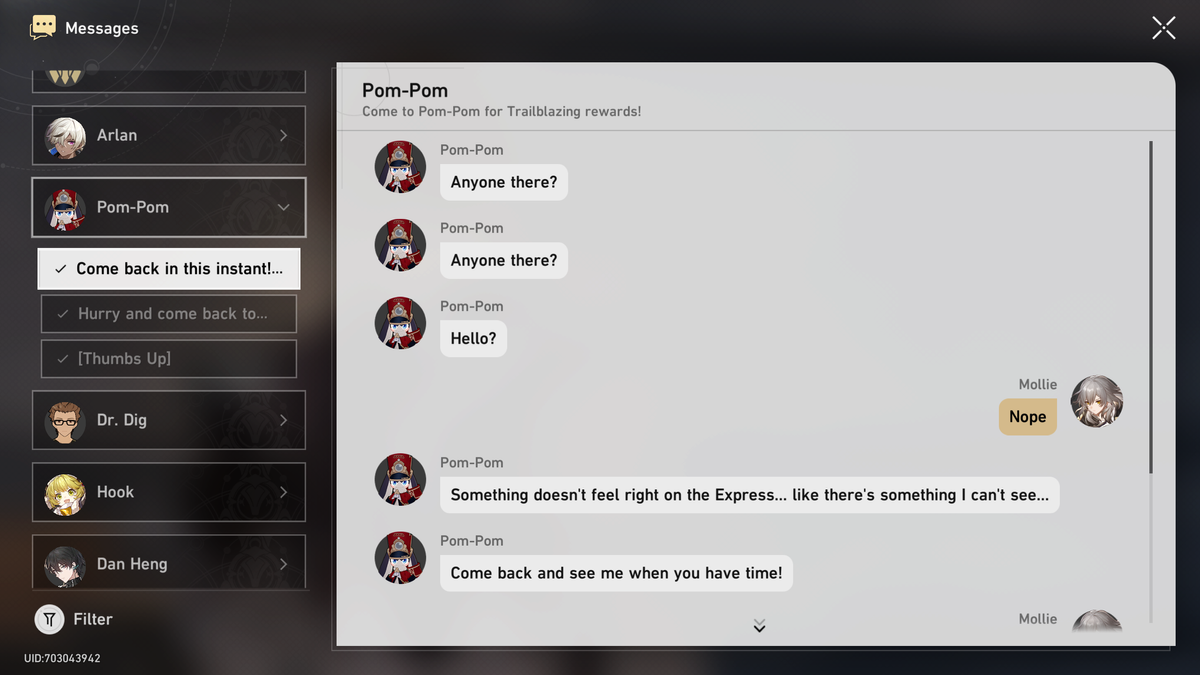Open the Arlan contact row
This screenshot has width=1200, height=675.
[169, 135]
